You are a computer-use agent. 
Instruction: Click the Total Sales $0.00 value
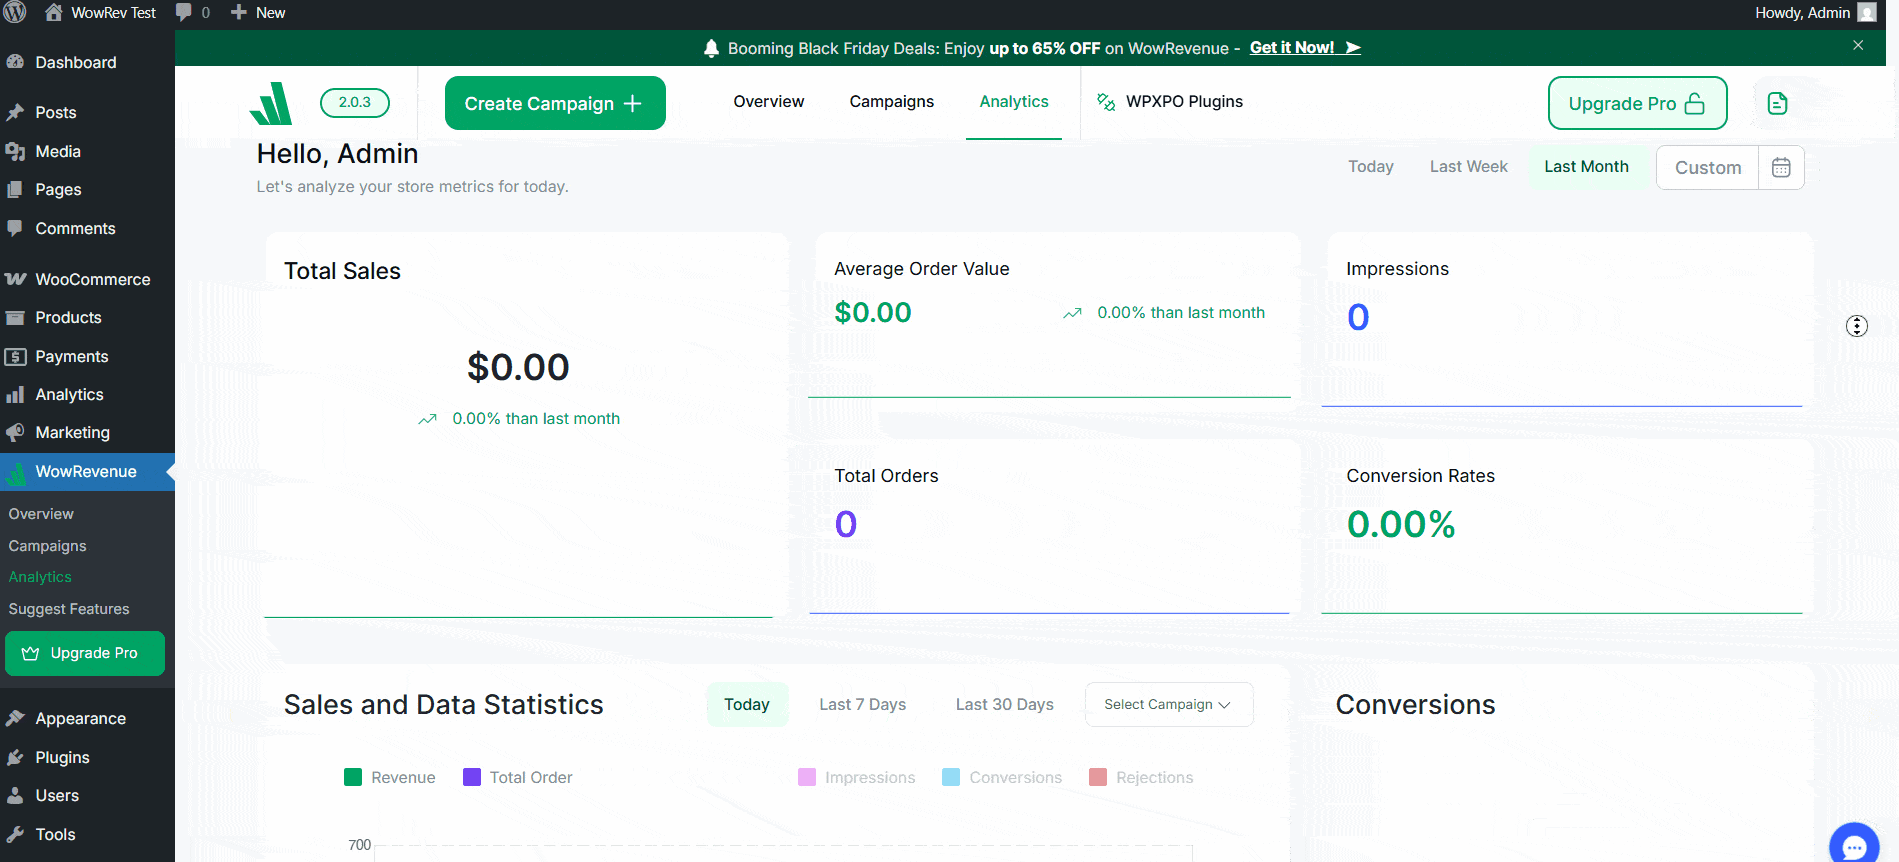point(518,368)
